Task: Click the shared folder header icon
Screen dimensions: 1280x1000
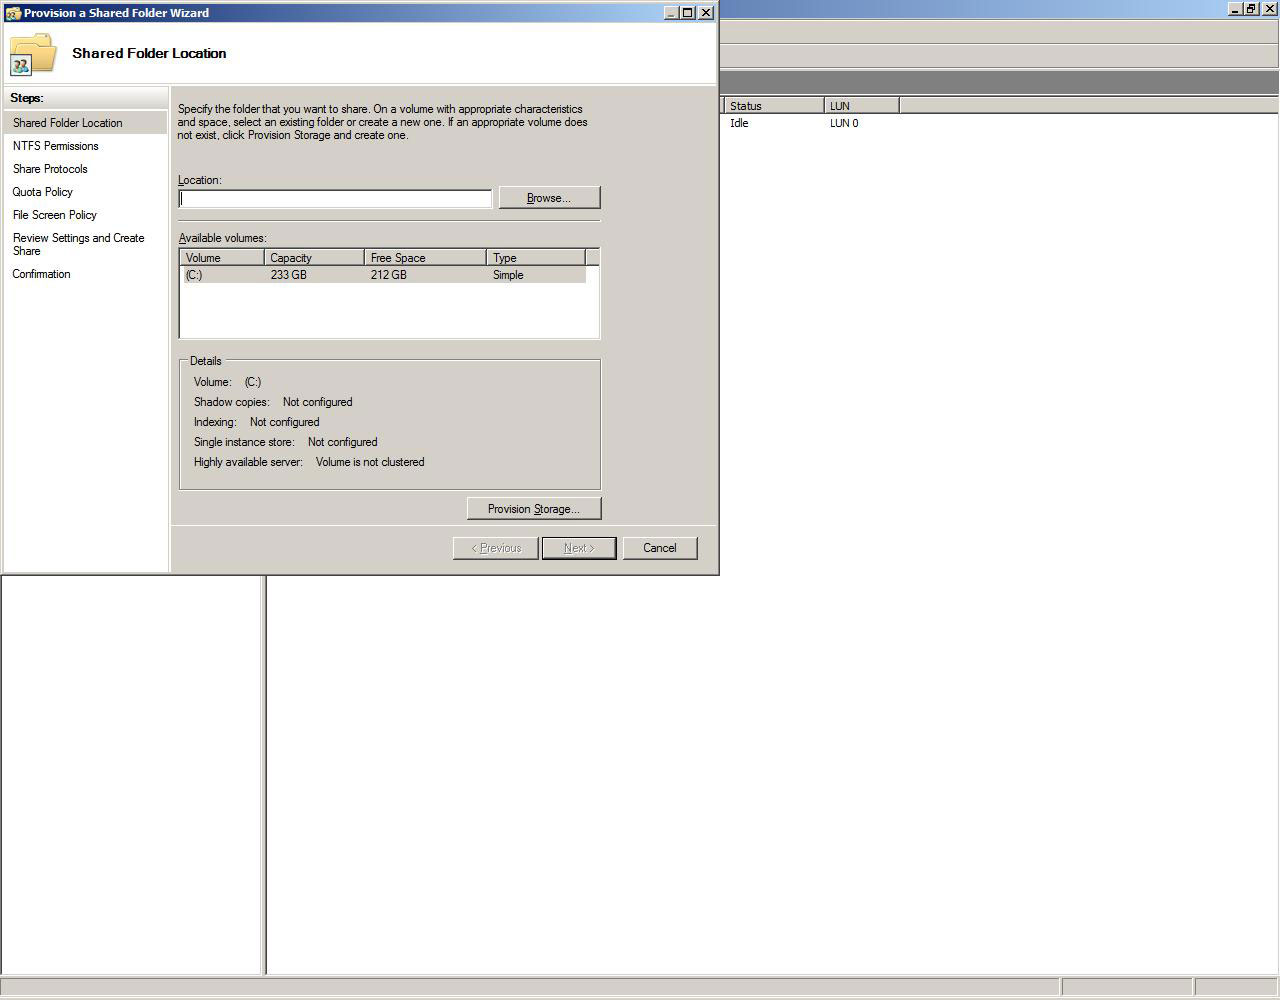Action: click(x=33, y=54)
